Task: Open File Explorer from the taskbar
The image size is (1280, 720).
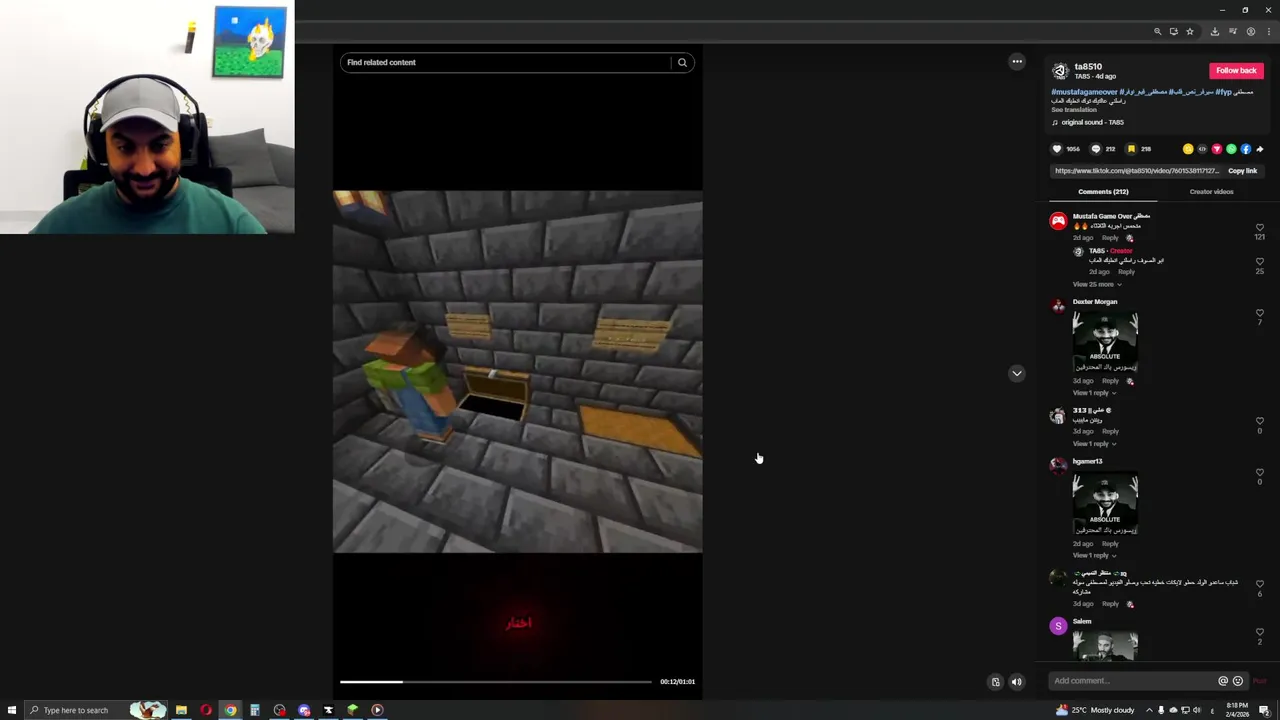Action: point(181,710)
